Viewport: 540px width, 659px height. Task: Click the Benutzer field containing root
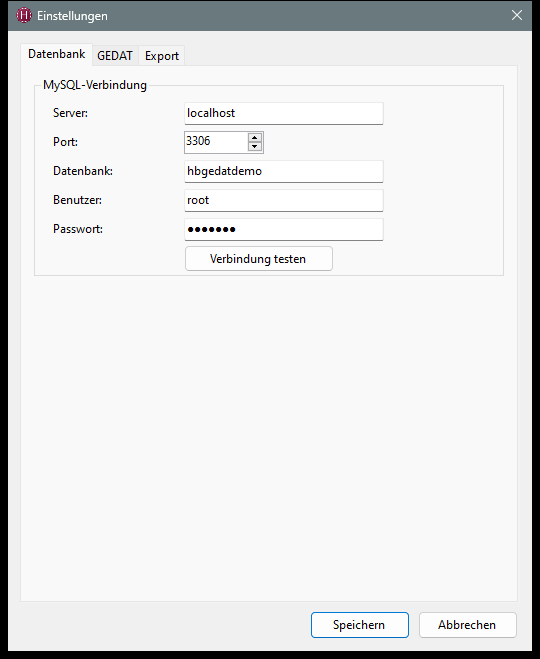tap(284, 200)
